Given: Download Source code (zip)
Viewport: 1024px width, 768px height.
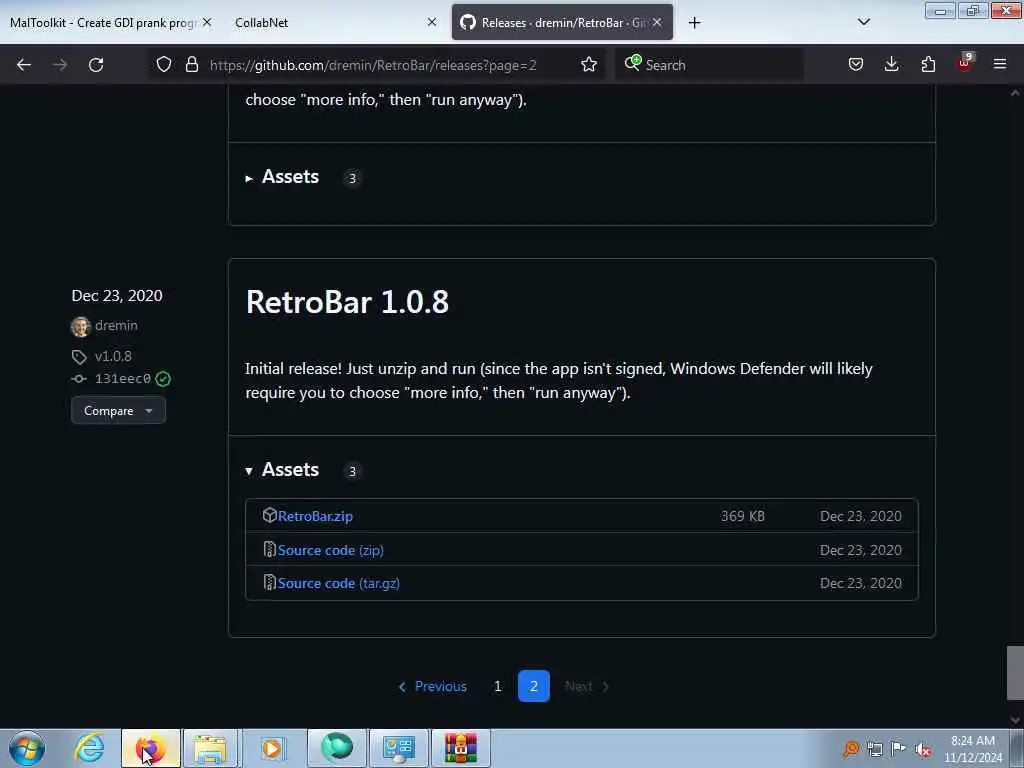Looking at the screenshot, I should pyautogui.click(x=330, y=550).
